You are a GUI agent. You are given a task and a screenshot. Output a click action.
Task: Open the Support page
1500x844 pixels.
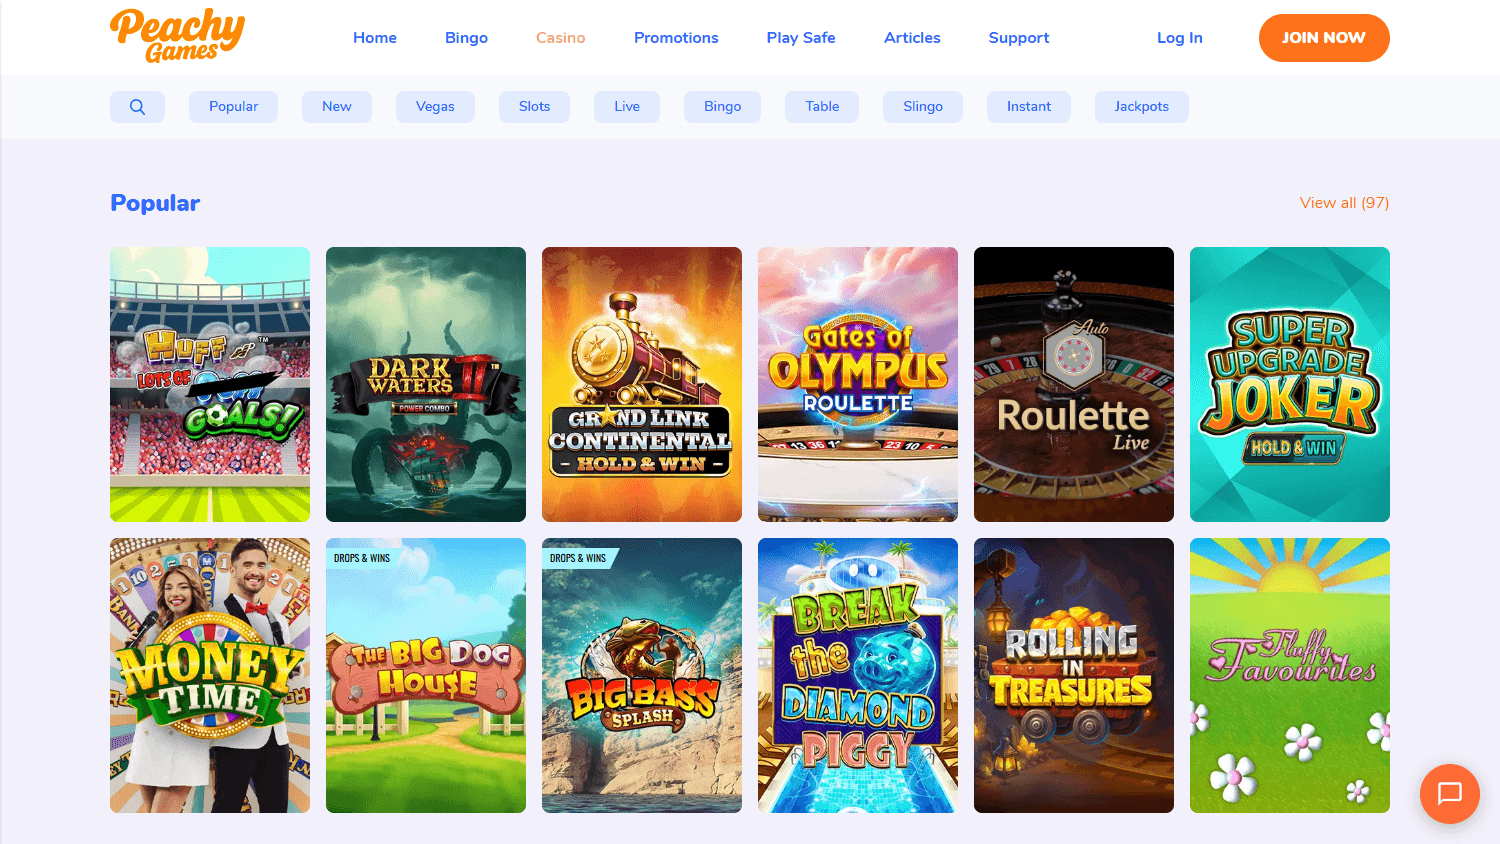pyautogui.click(x=1019, y=38)
